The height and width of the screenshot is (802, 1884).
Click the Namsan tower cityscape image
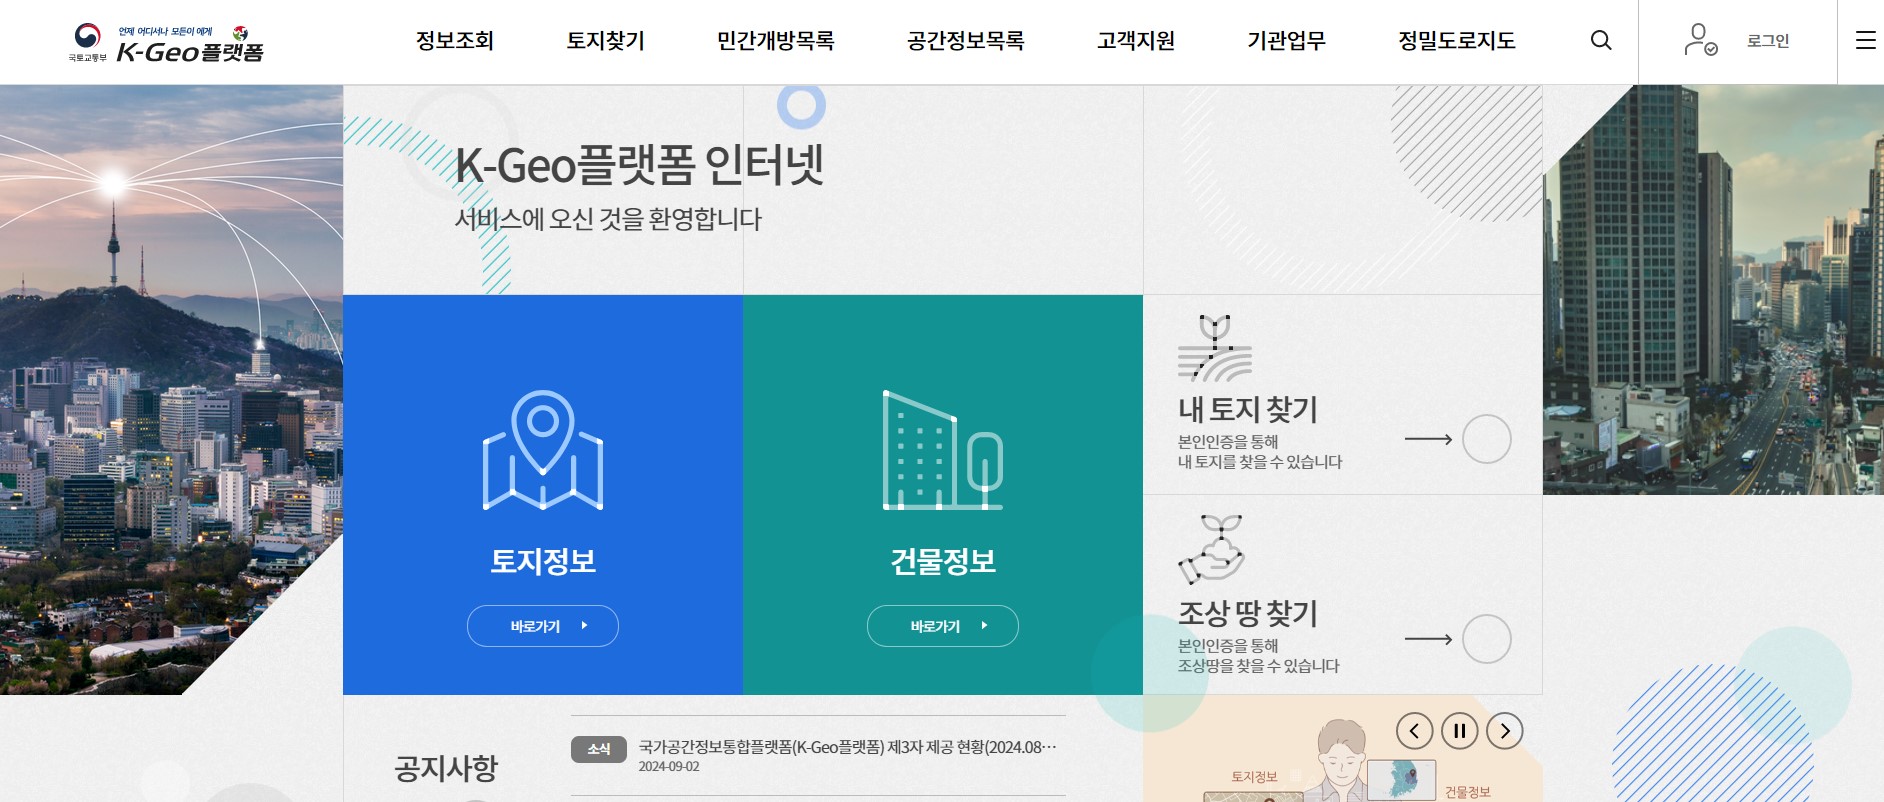coord(171,390)
